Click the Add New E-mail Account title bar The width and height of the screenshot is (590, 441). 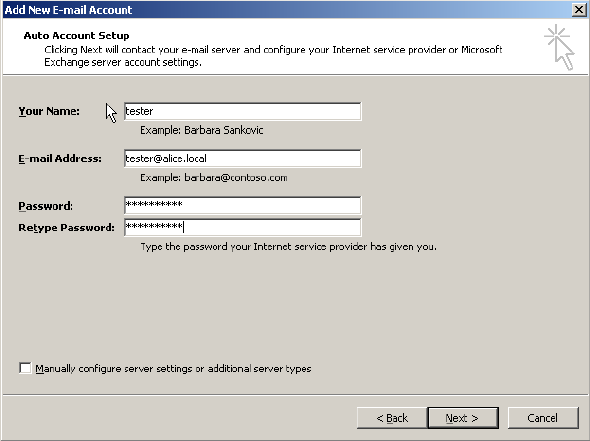coord(286,10)
